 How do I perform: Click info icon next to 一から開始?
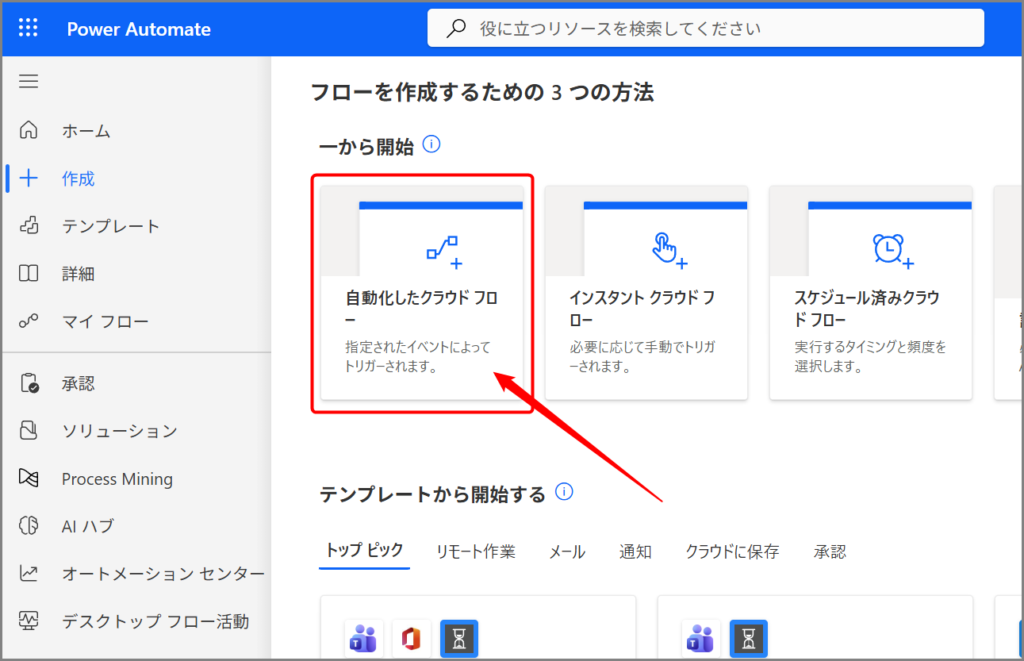(432, 145)
